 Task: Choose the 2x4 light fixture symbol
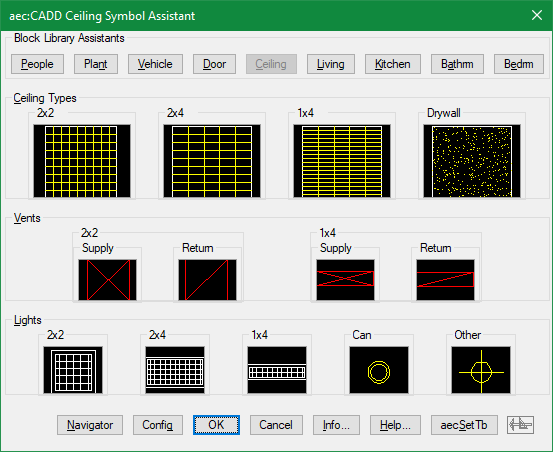click(175, 370)
